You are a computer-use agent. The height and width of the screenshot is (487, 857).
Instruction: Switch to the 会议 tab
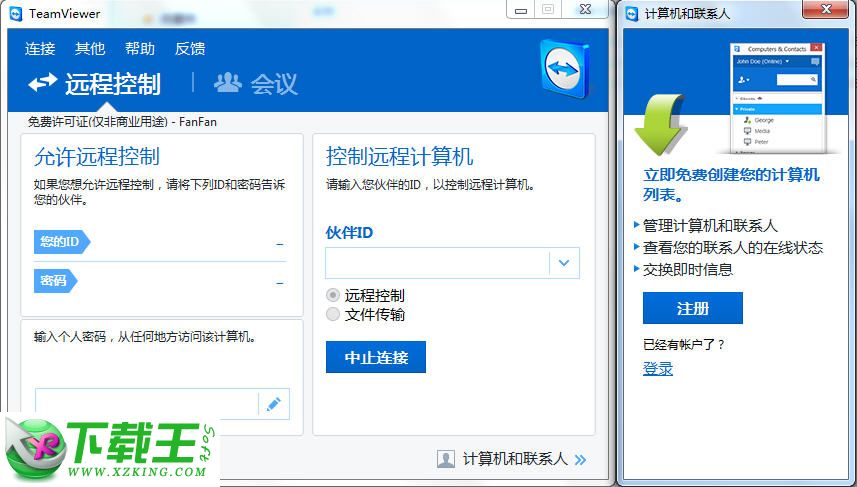pos(274,84)
